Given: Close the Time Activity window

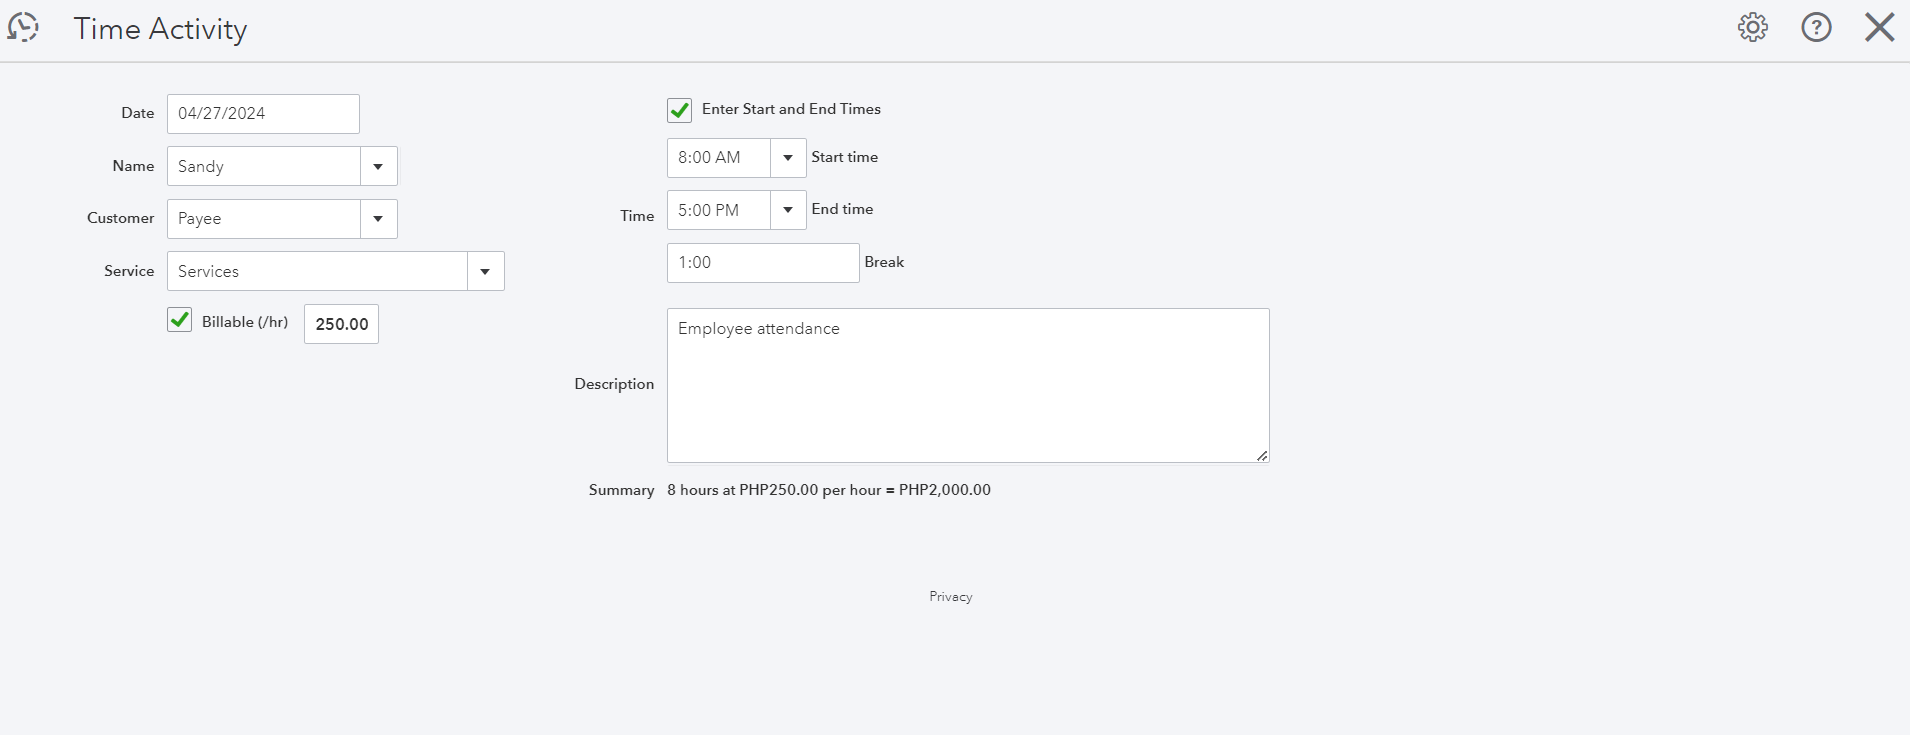Looking at the screenshot, I should click(x=1879, y=27).
